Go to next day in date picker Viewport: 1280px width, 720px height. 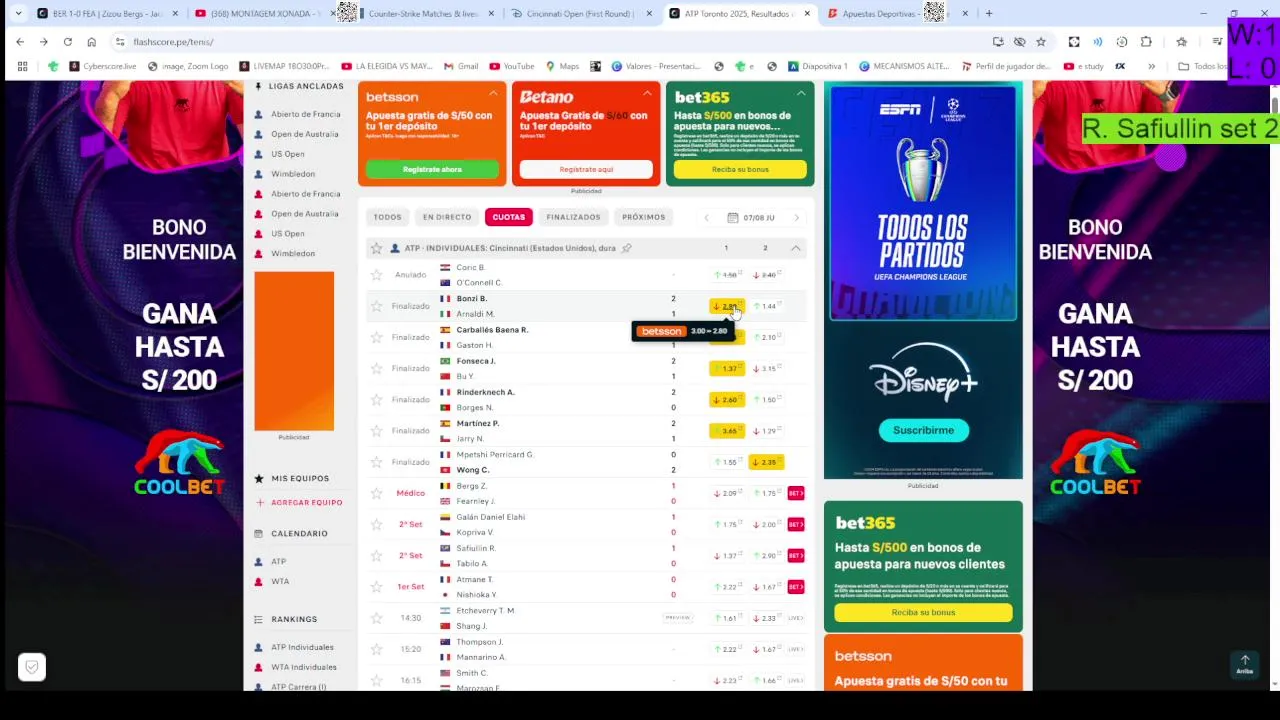[797, 217]
